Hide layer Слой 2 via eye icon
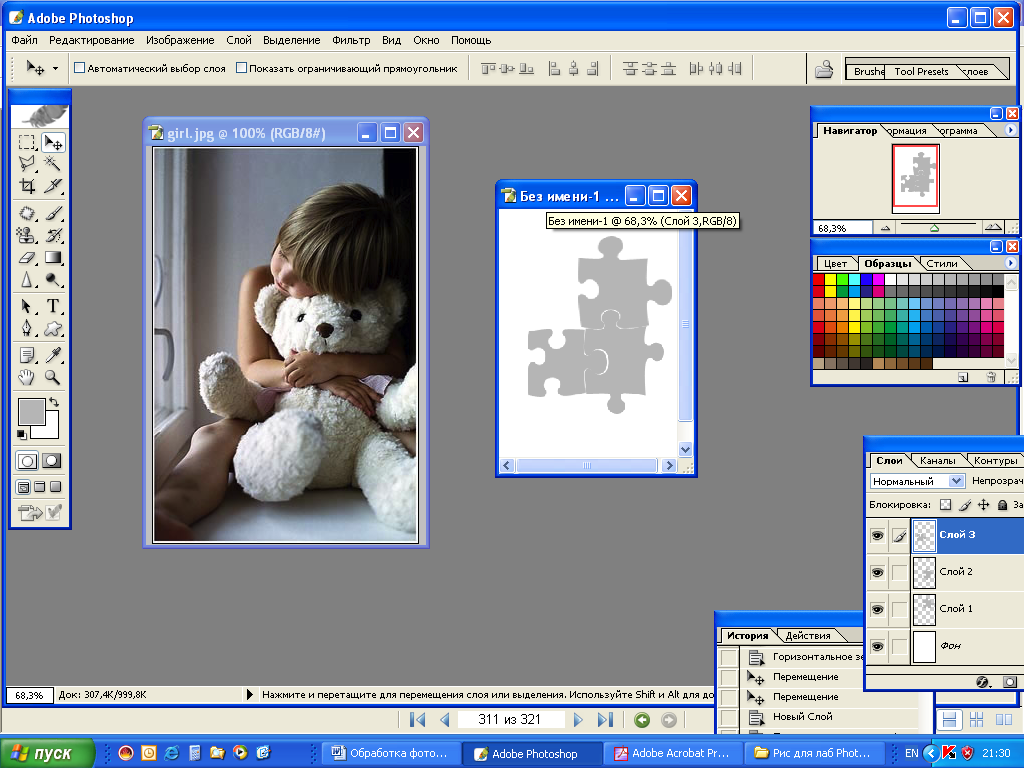Screen dimensions: 1024x768 coord(877,572)
